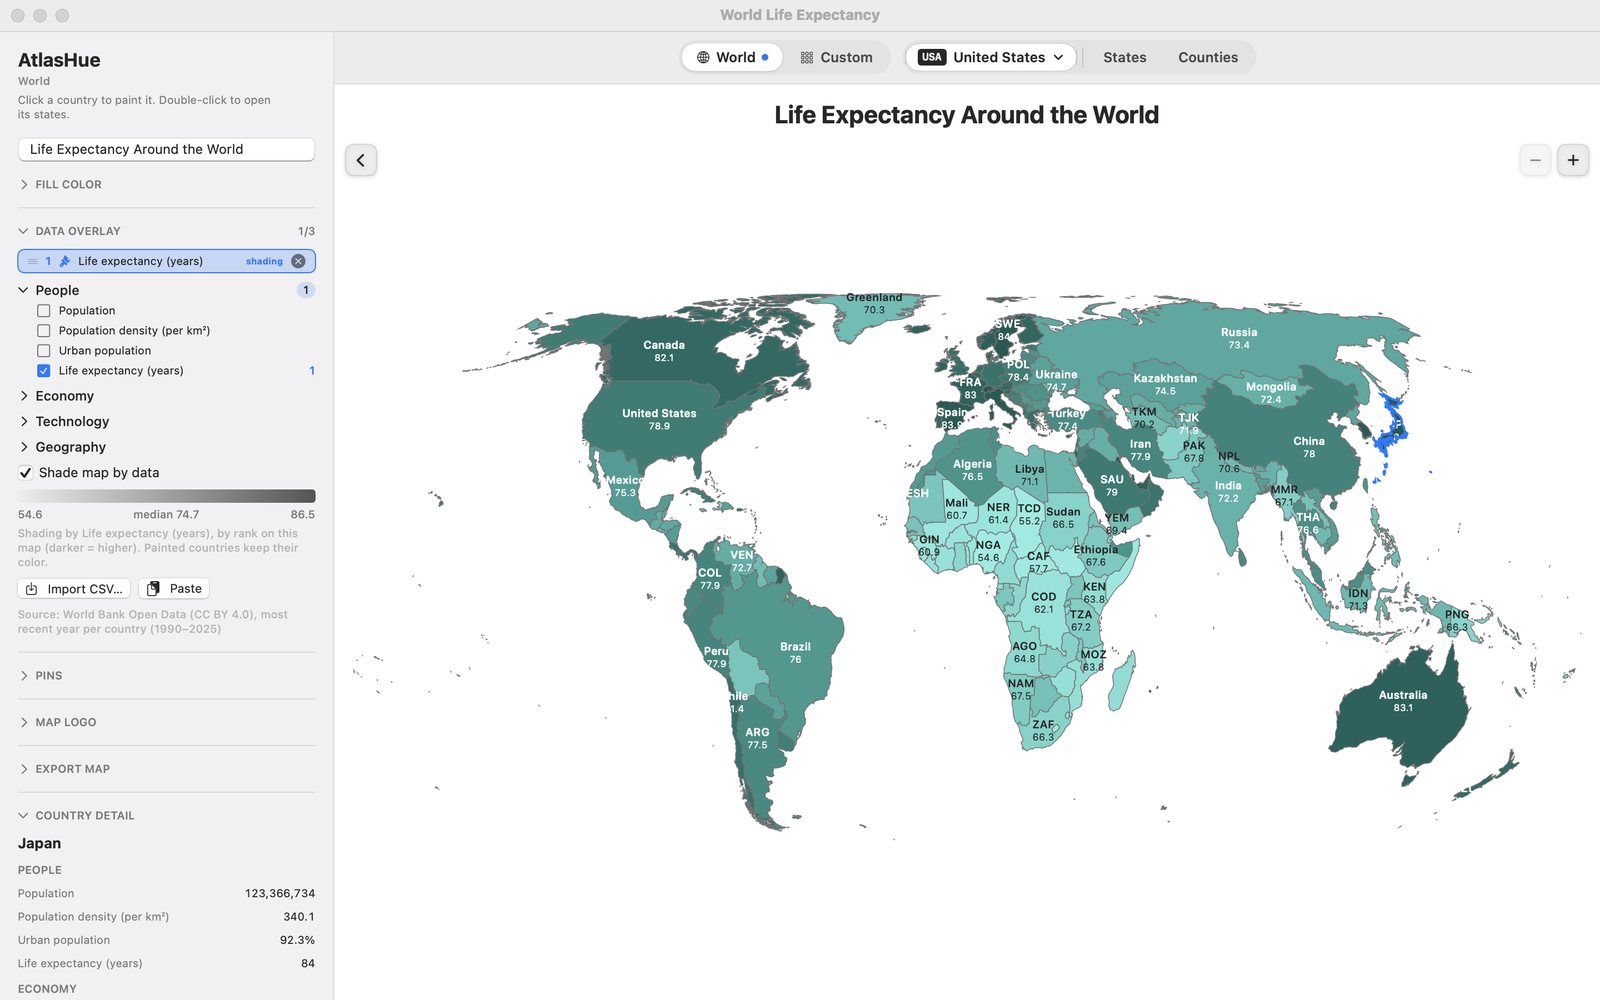The height and width of the screenshot is (1000, 1600).
Task: Click the shading label on overlay row
Action: click(x=264, y=262)
